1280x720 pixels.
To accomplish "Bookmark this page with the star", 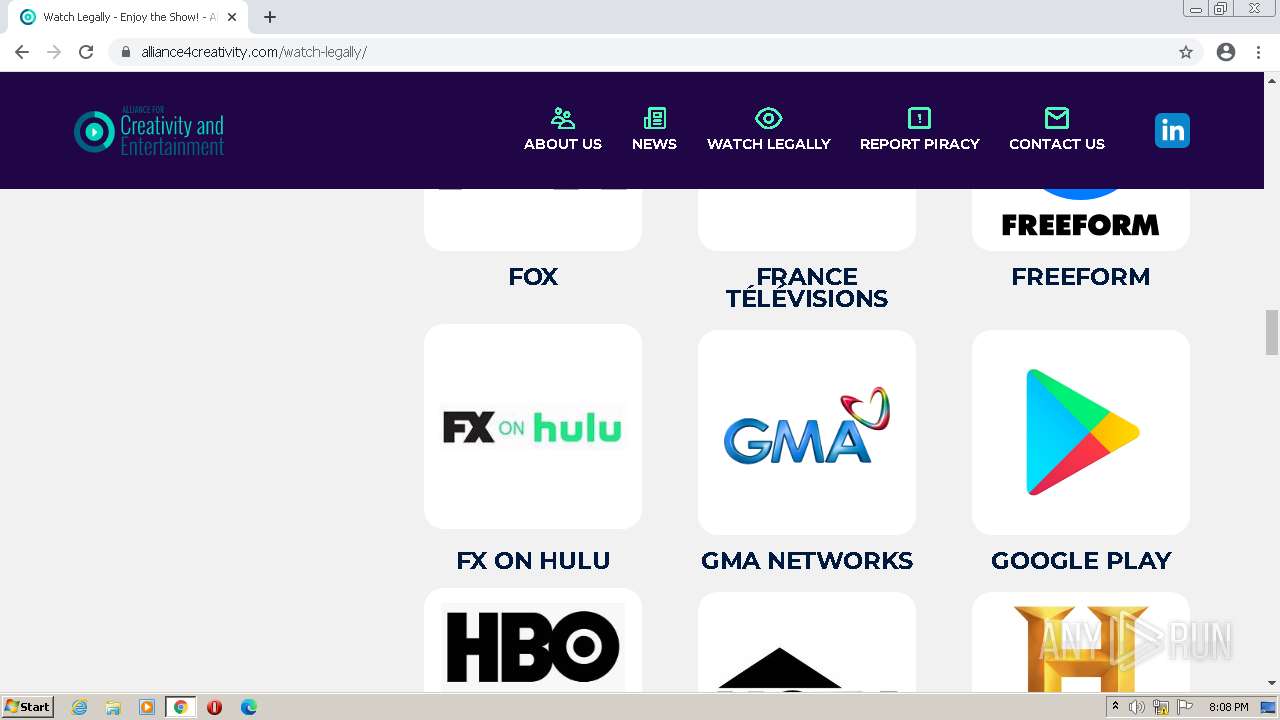I will (1186, 52).
